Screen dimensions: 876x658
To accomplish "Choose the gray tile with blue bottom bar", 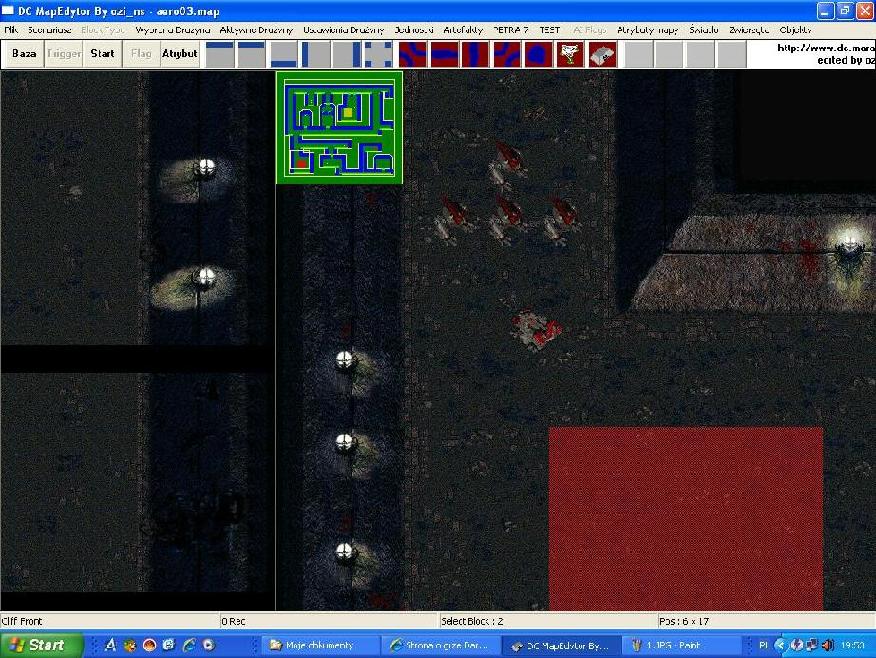I will click(284, 54).
